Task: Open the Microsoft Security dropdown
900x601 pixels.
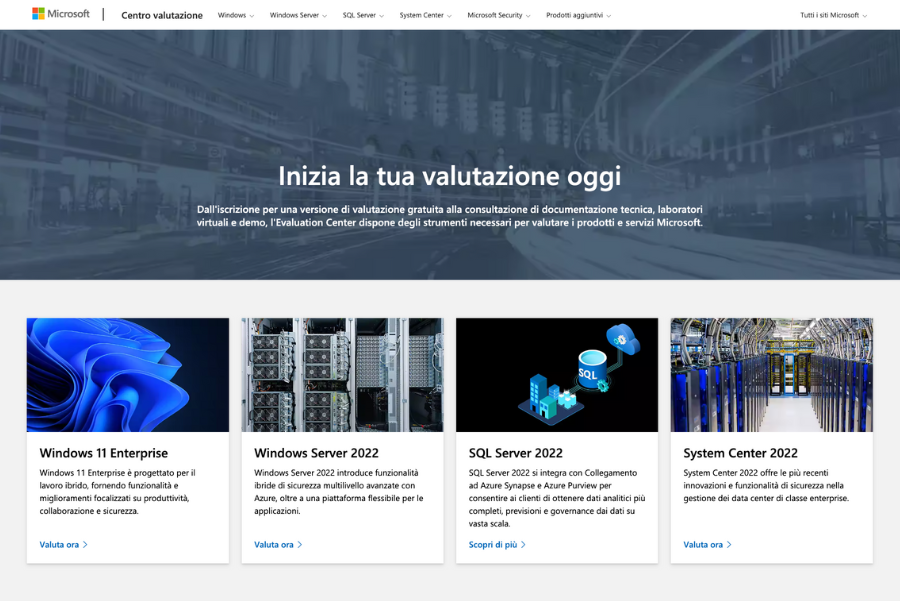Action: (x=498, y=15)
